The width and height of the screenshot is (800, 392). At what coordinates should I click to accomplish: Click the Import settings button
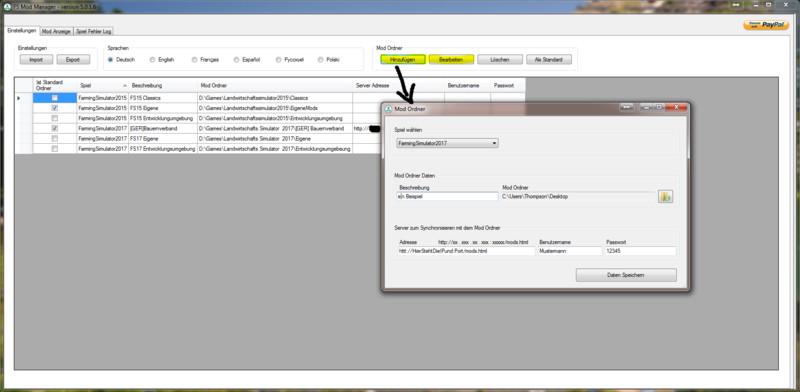[x=36, y=60]
